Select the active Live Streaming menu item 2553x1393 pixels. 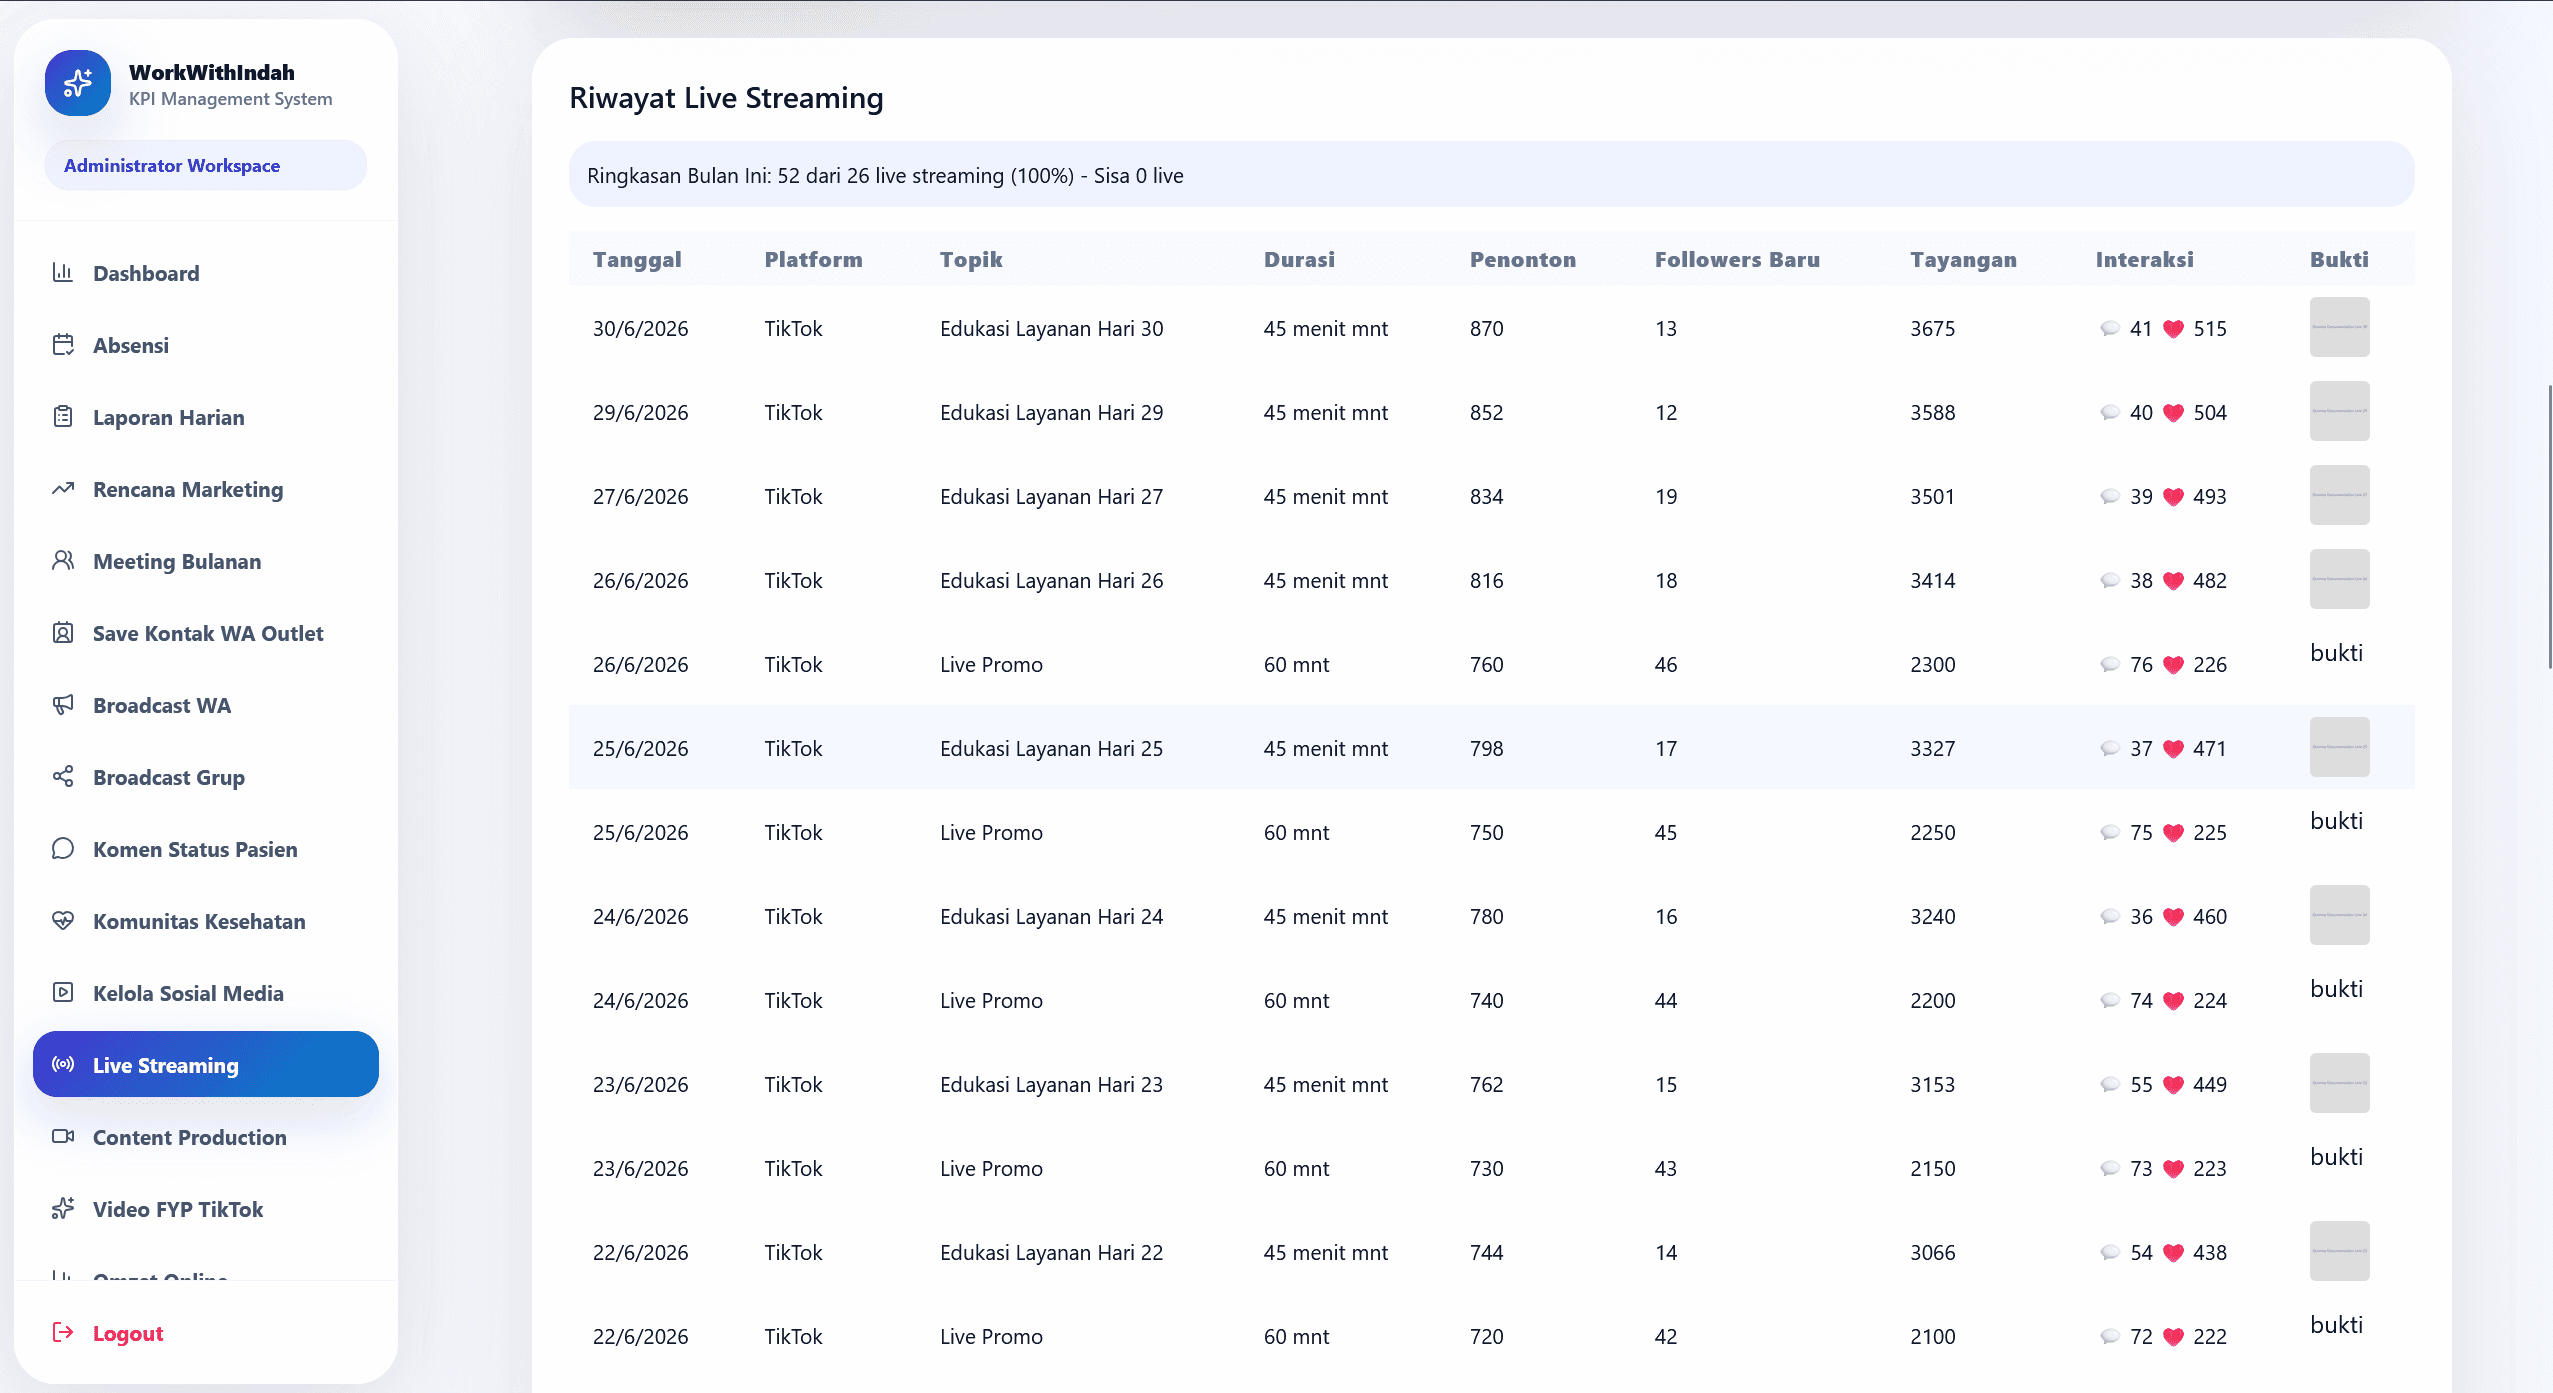click(x=206, y=1064)
